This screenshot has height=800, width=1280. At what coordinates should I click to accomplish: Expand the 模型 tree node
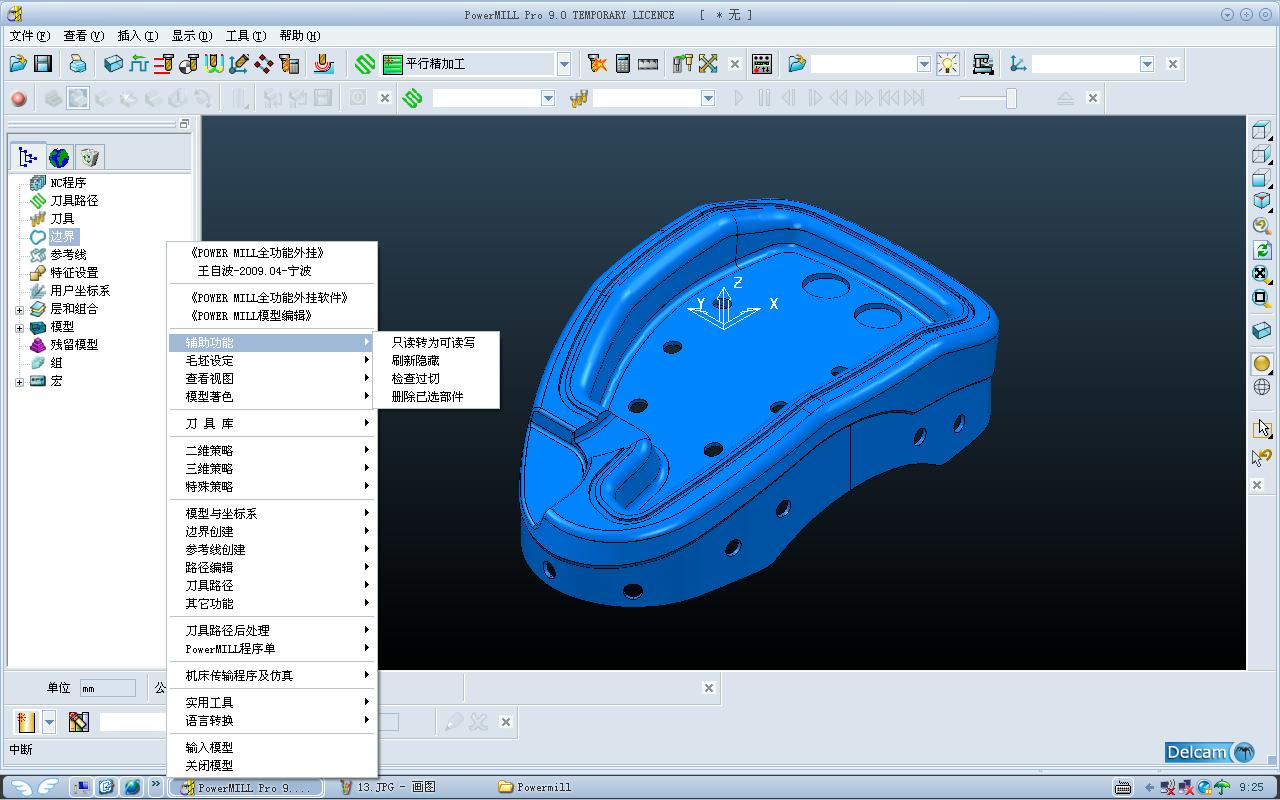point(19,327)
